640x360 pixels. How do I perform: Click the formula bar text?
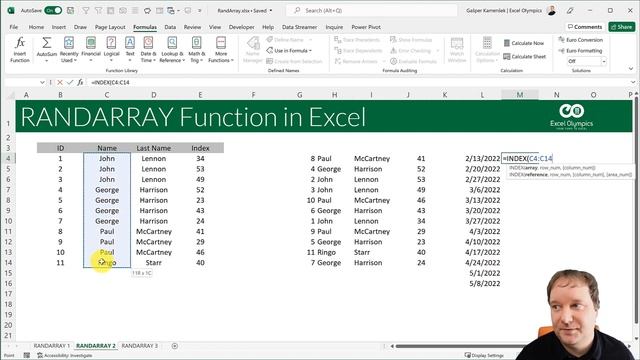(x=110, y=82)
